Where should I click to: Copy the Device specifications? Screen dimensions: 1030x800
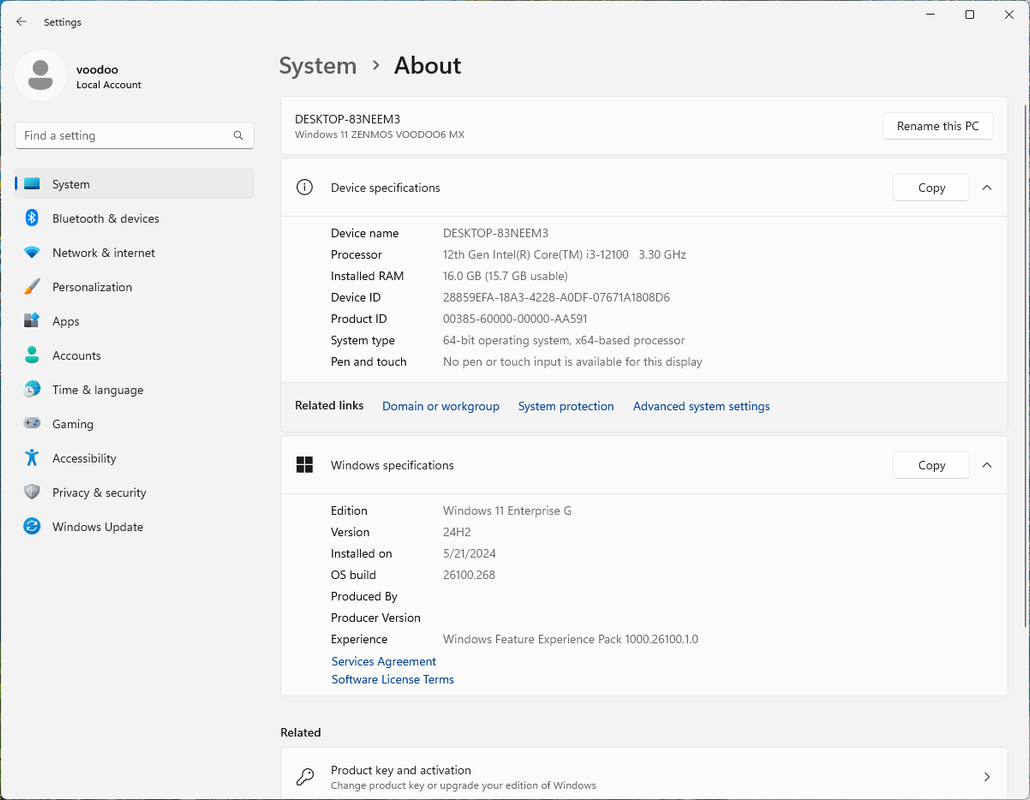tap(931, 188)
